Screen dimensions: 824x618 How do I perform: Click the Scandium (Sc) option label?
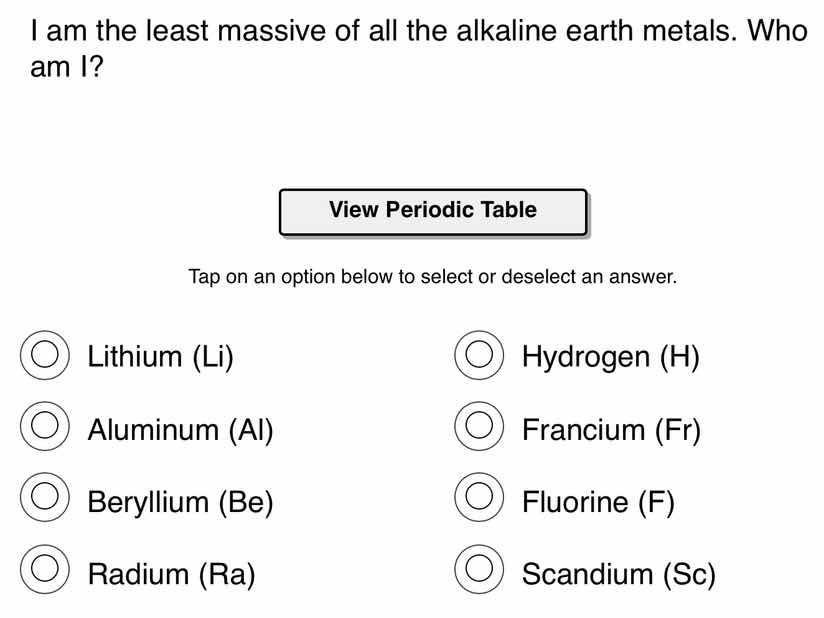(617, 573)
